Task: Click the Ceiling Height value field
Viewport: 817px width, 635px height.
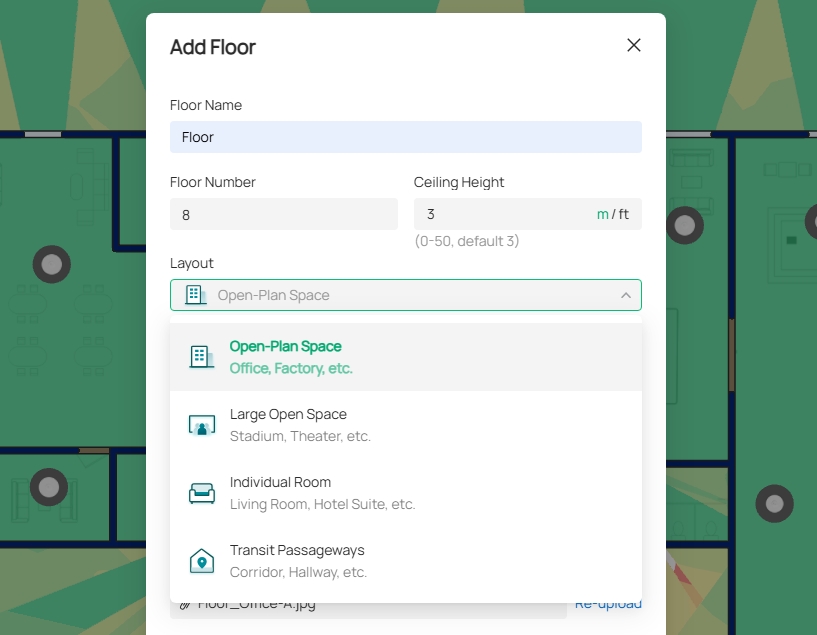Action: (500, 214)
